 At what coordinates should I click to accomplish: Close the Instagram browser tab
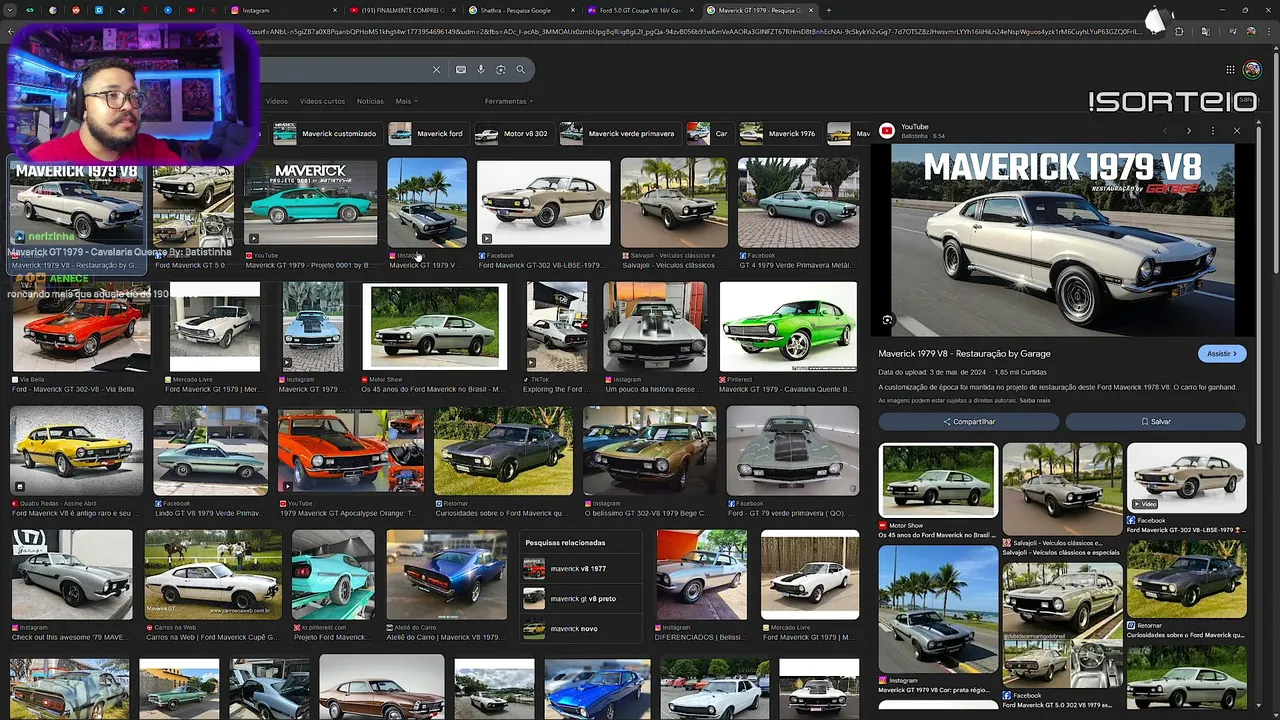[x=334, y=10]
